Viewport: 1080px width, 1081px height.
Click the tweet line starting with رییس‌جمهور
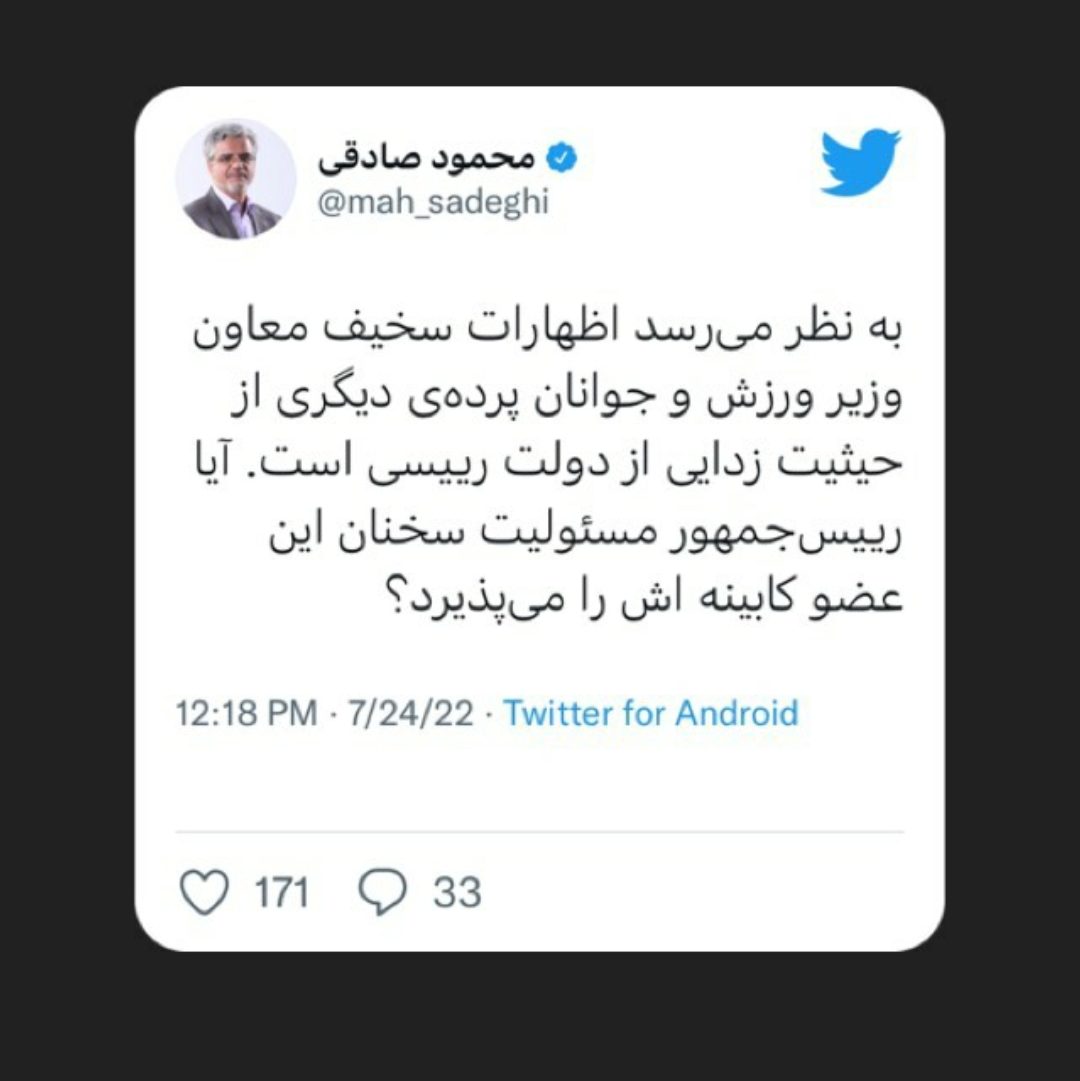click(586, 532)
